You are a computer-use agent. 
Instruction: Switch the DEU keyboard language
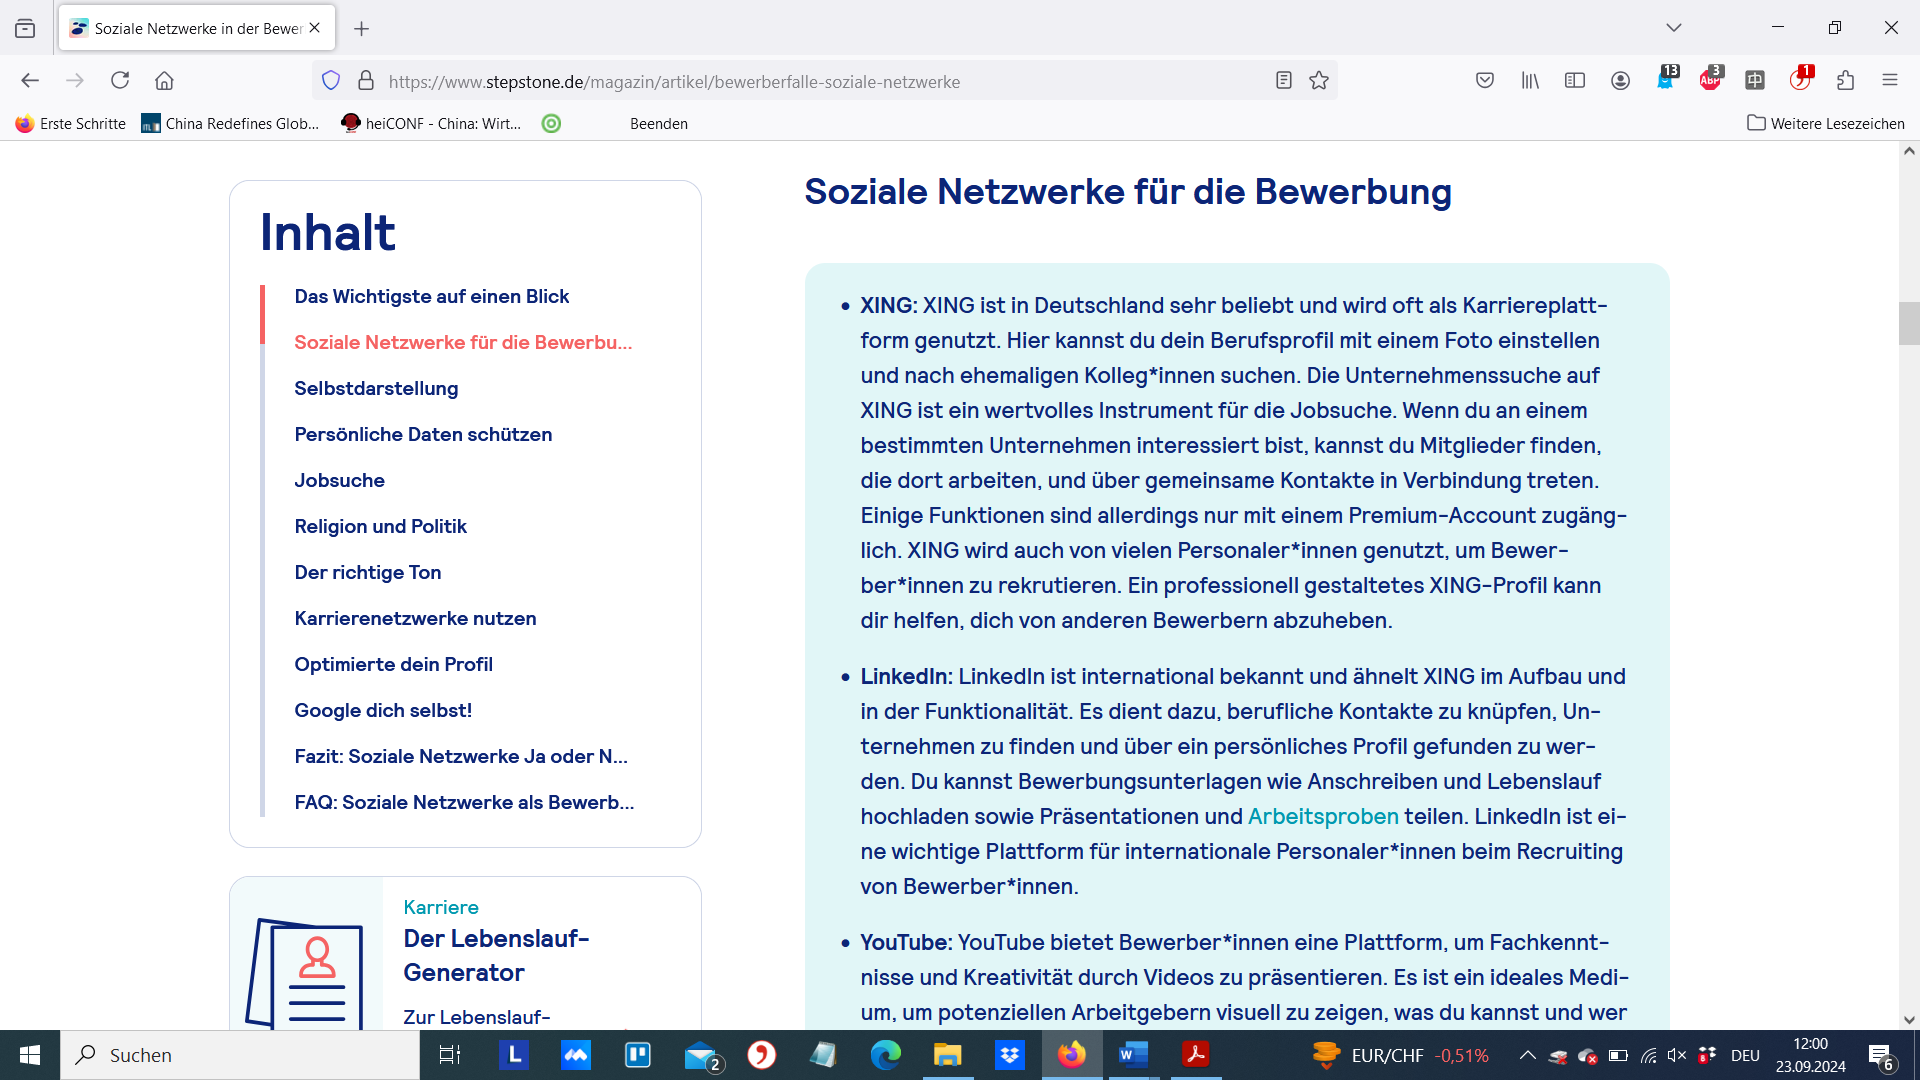[x=1745, y=1055]
